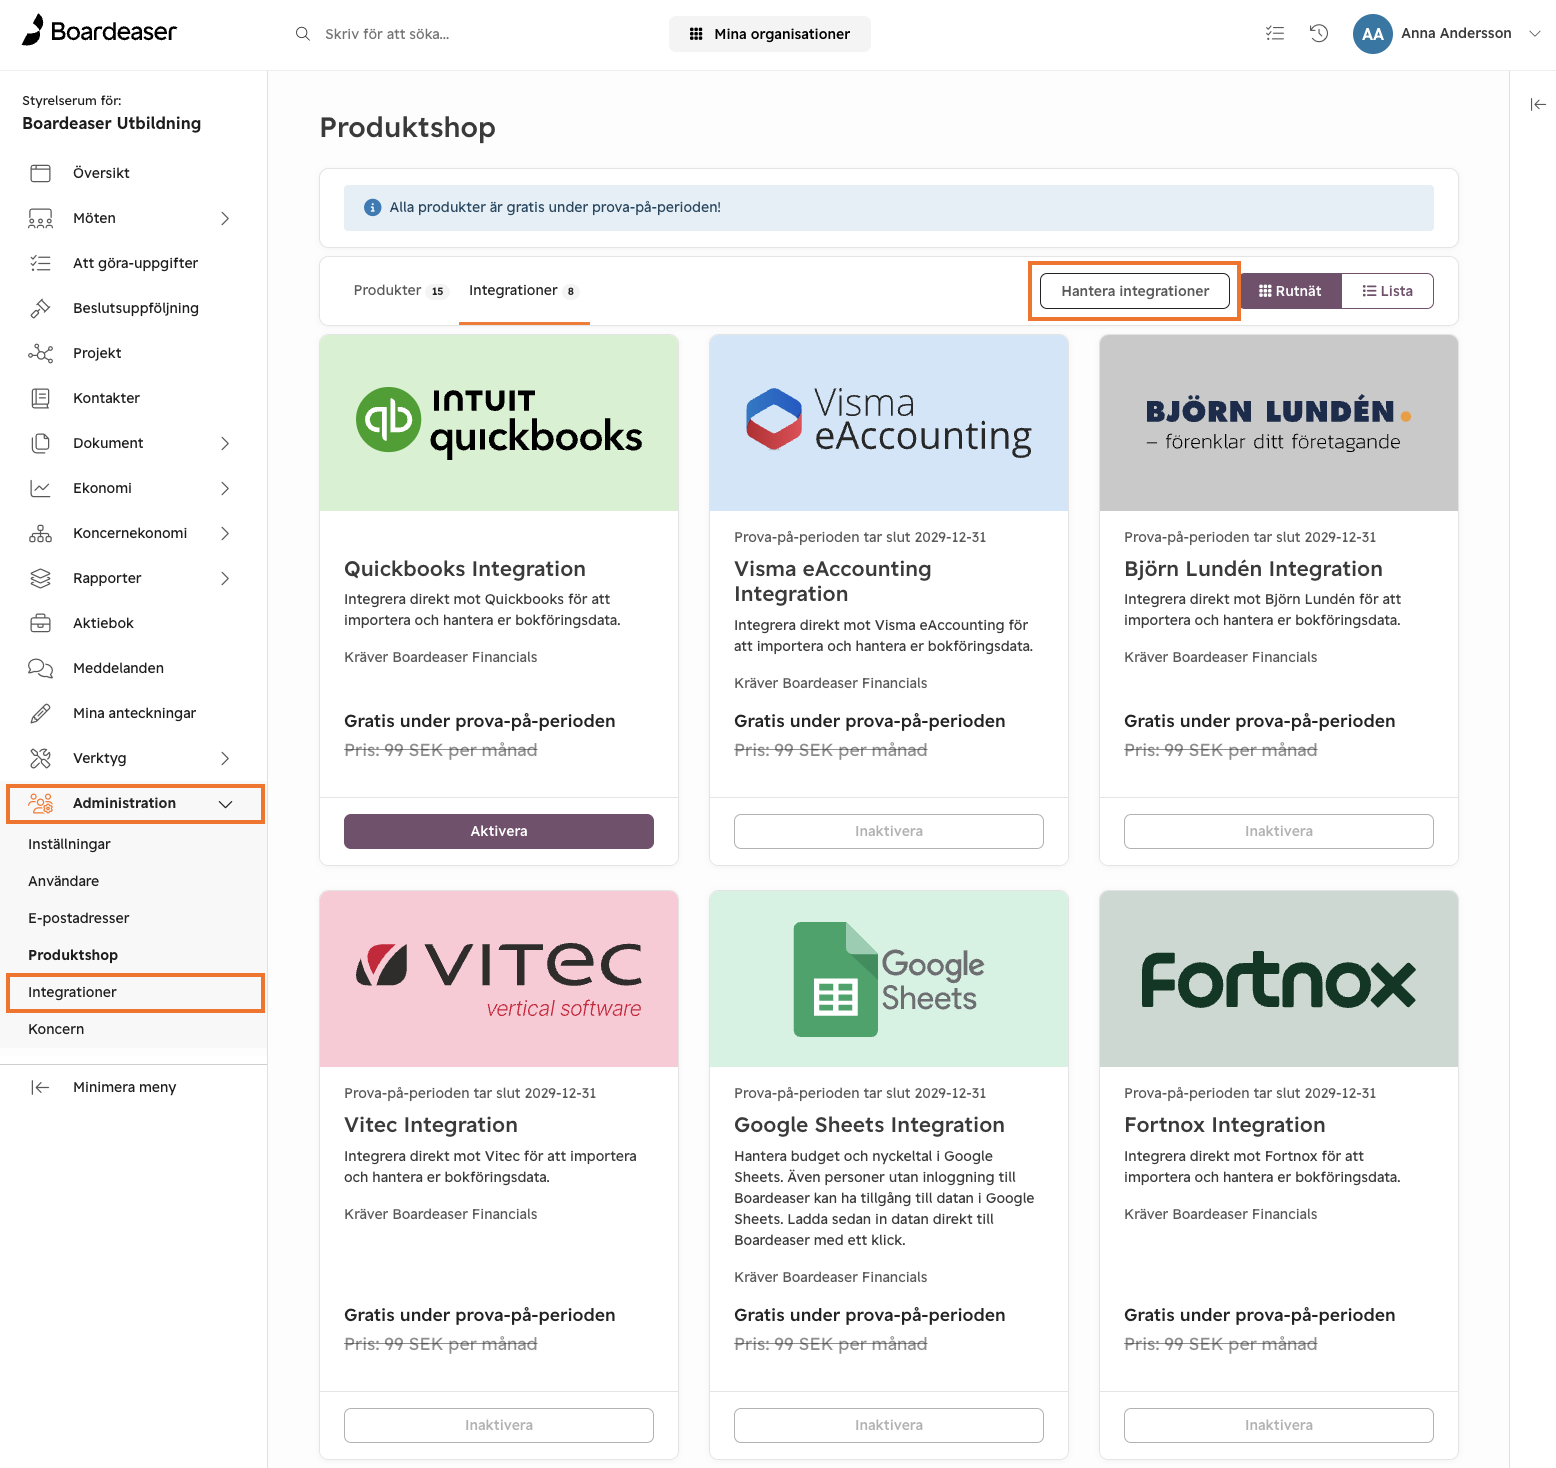Screen dimensions: 1556x1468
Task: Open the history clock icon in header
Action: pyautogui.click(x=1319, y=33)
